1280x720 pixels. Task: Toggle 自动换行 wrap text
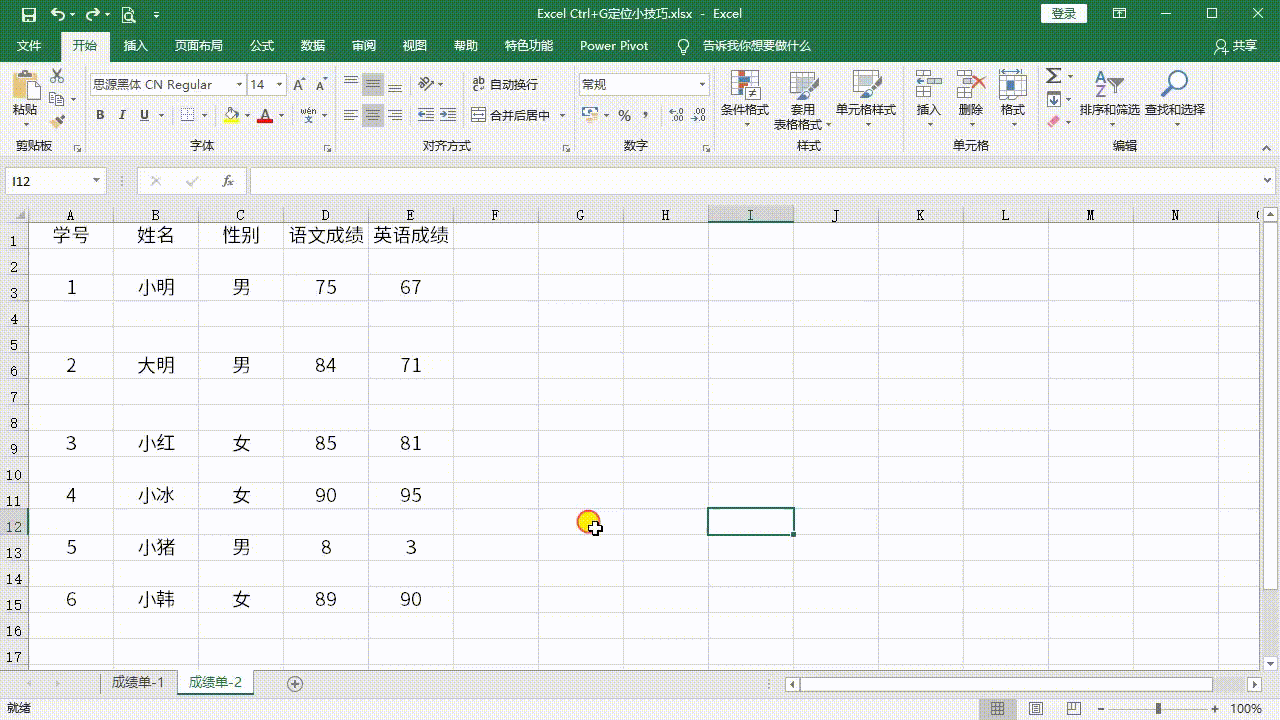[505, 85]
